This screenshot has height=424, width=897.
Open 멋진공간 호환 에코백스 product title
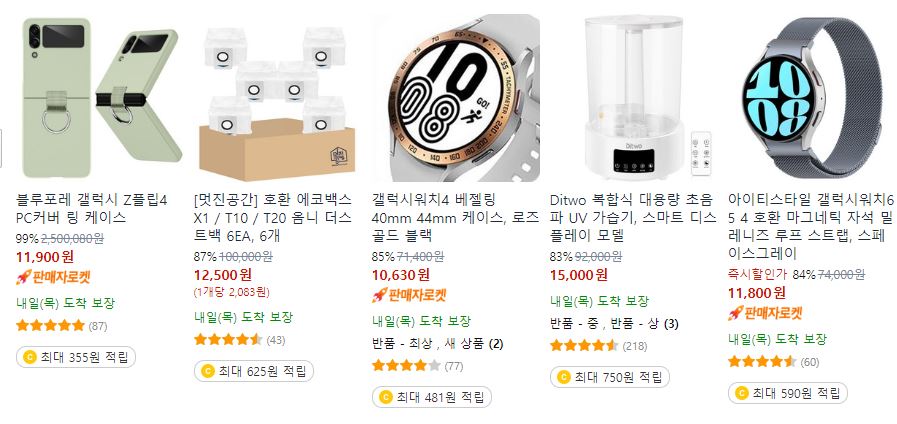[273, 217]
